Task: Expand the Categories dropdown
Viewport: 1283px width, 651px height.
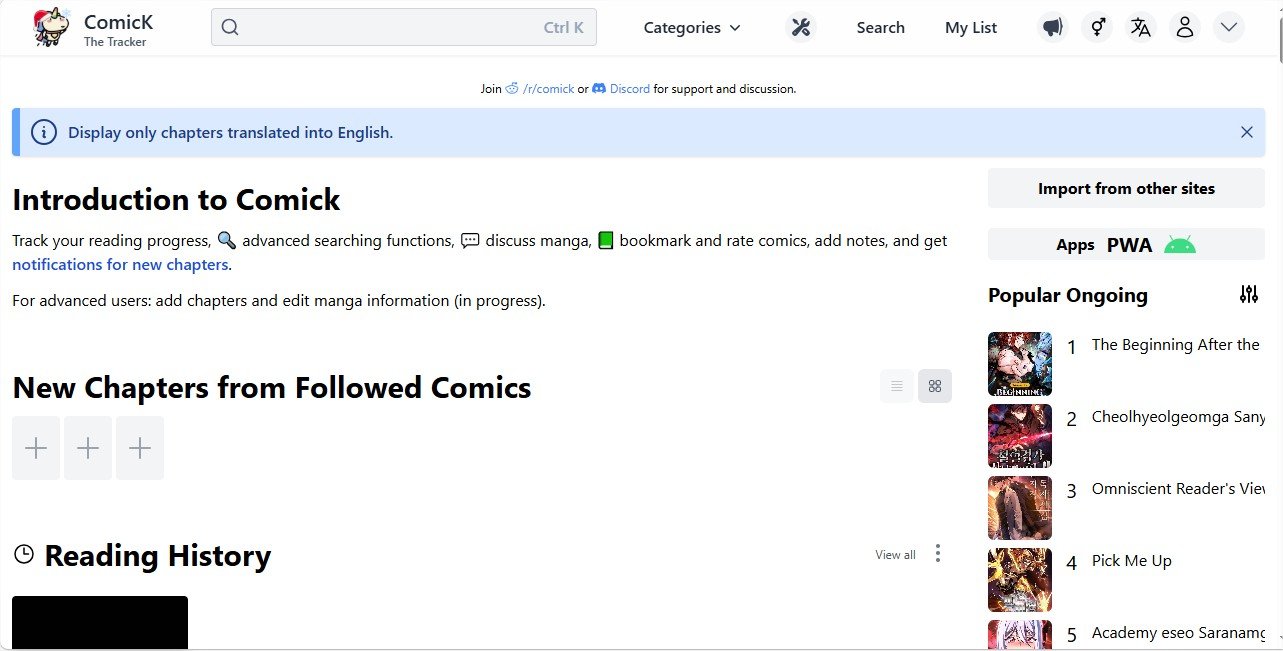Action: click(692, 28)
